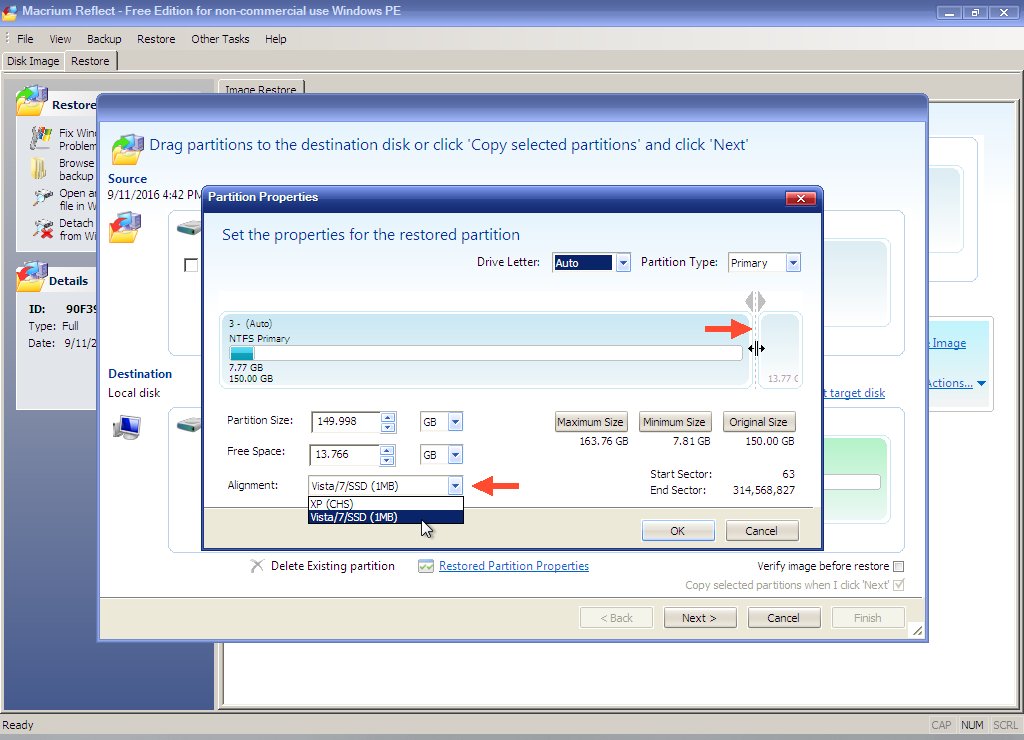This screenshot has height=740, width=1024.
Task: Enable Verify image before restore checkbox
Action: tap(898, 566)
